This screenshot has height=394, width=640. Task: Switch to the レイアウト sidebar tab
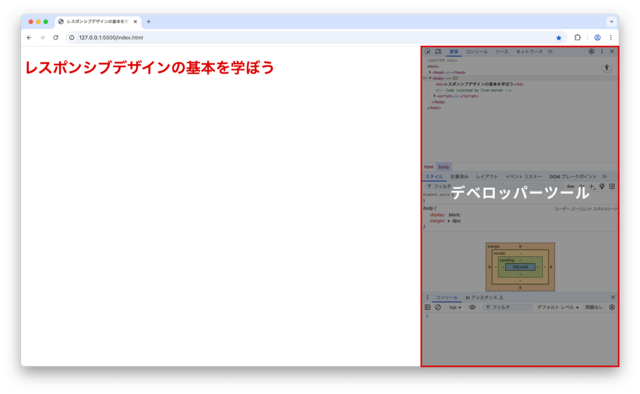[x=487, y=177]
